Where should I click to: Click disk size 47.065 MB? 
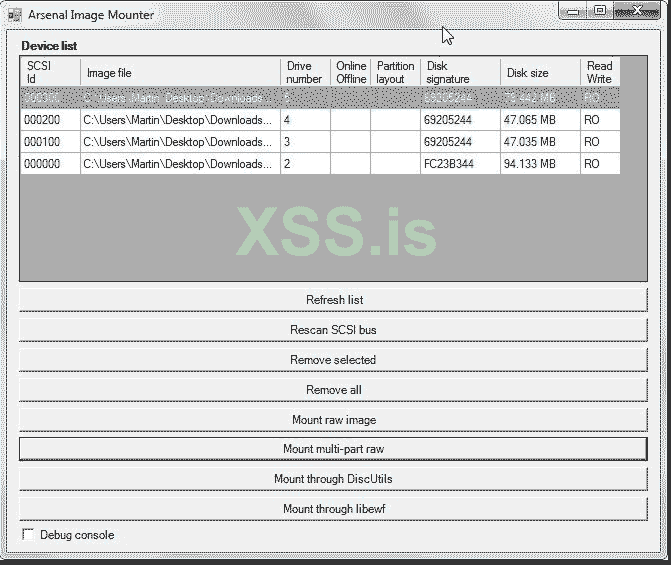coord(540,120)
